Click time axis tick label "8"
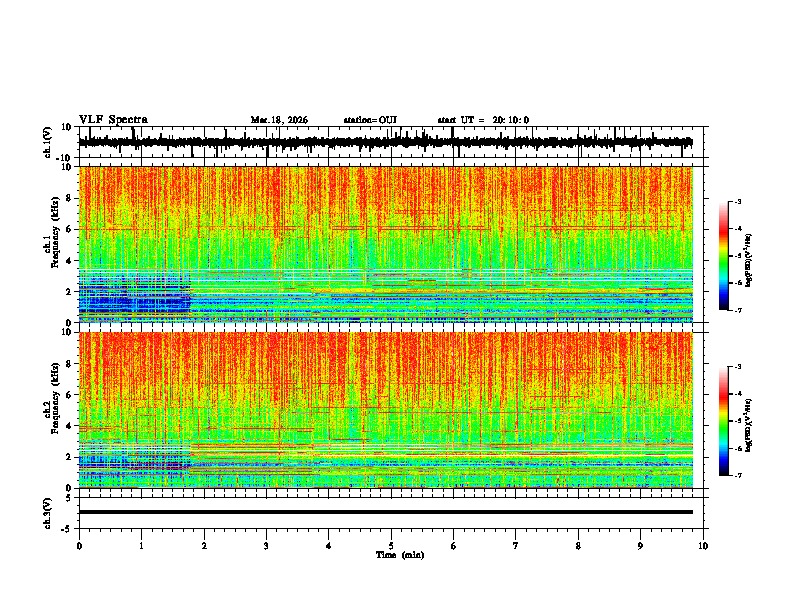The width and height of the screenshot is (792, 612). click(x=578, y=546)
